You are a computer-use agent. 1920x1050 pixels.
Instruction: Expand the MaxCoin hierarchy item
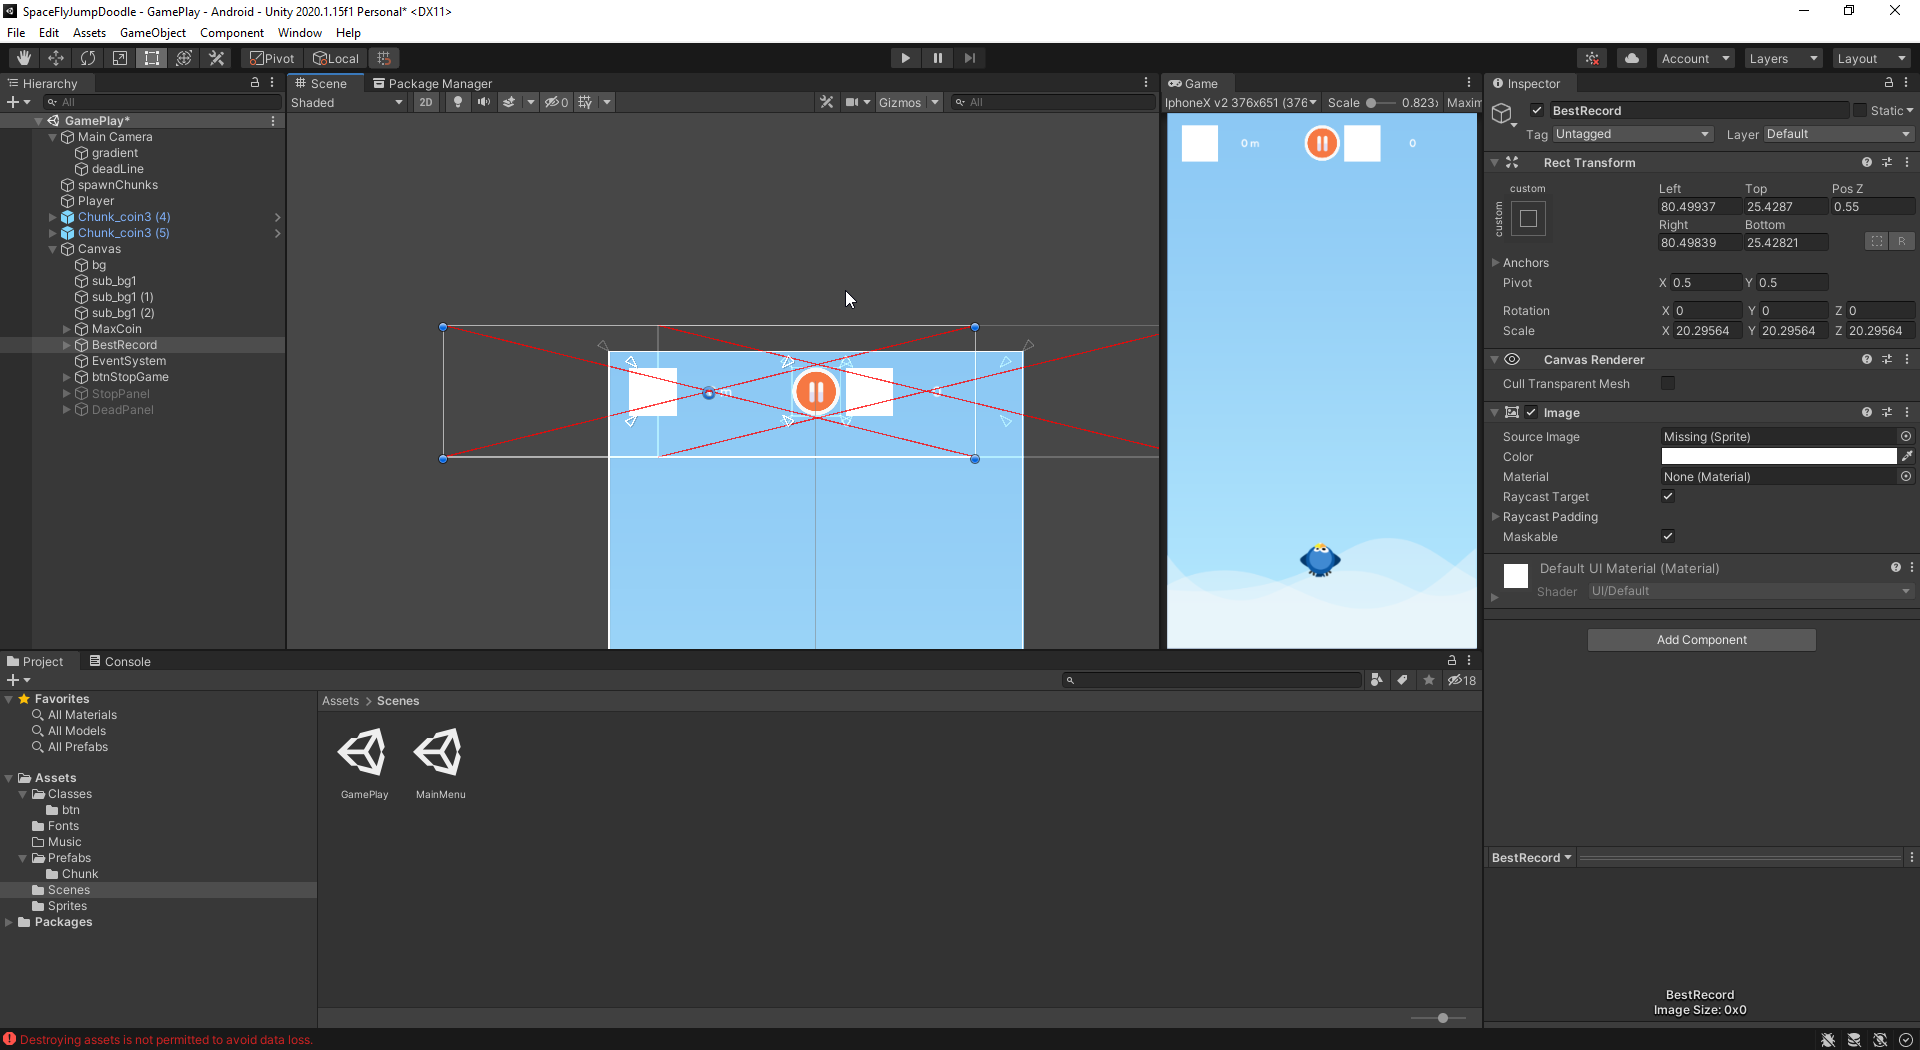click(x=67, y=329)
